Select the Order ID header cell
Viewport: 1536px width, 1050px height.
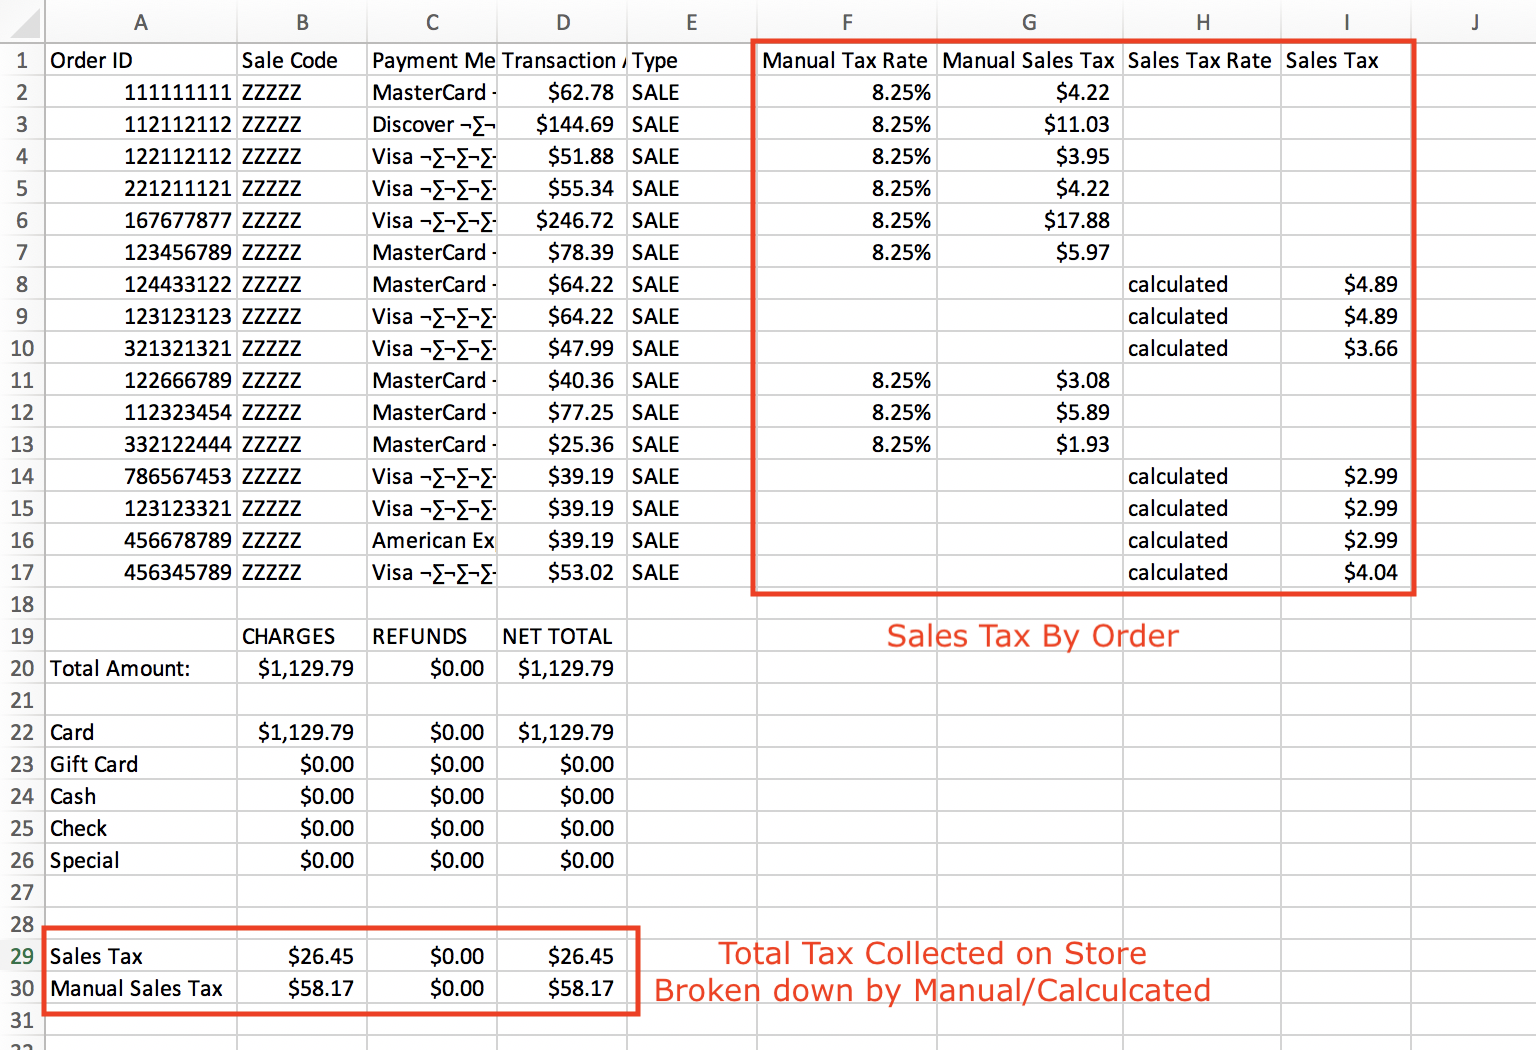tap(141, 60)
